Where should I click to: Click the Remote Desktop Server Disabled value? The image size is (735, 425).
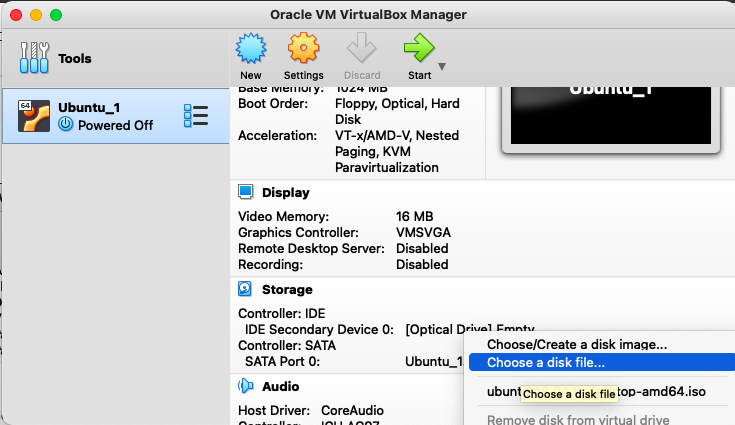[422, 248]
